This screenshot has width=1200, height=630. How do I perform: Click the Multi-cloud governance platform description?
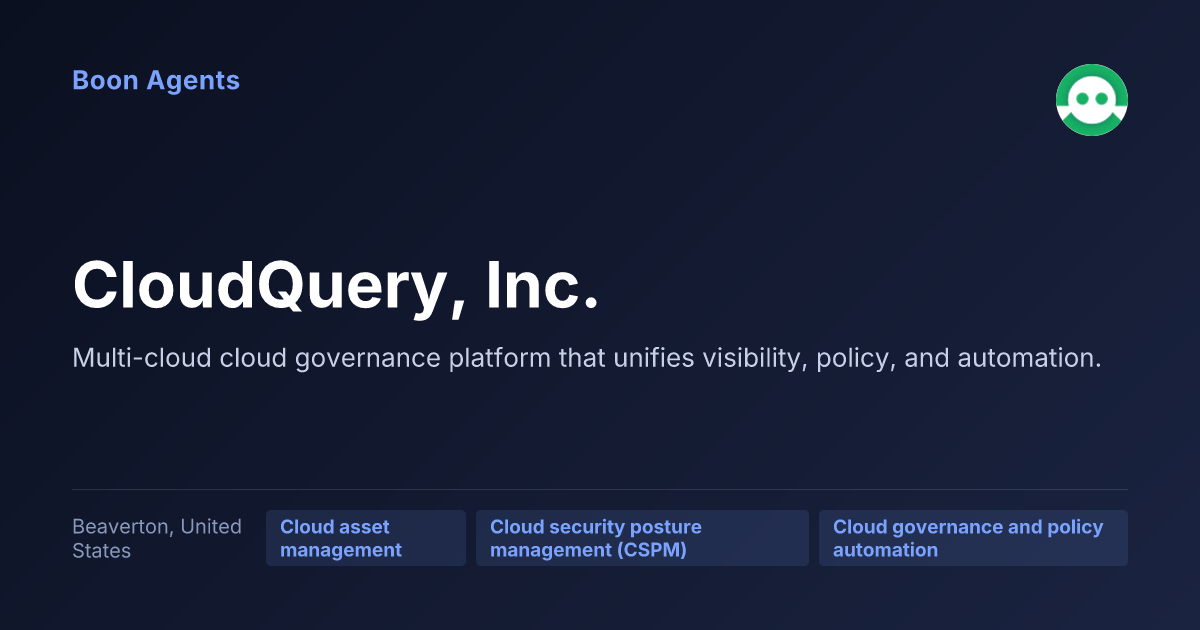587,358
